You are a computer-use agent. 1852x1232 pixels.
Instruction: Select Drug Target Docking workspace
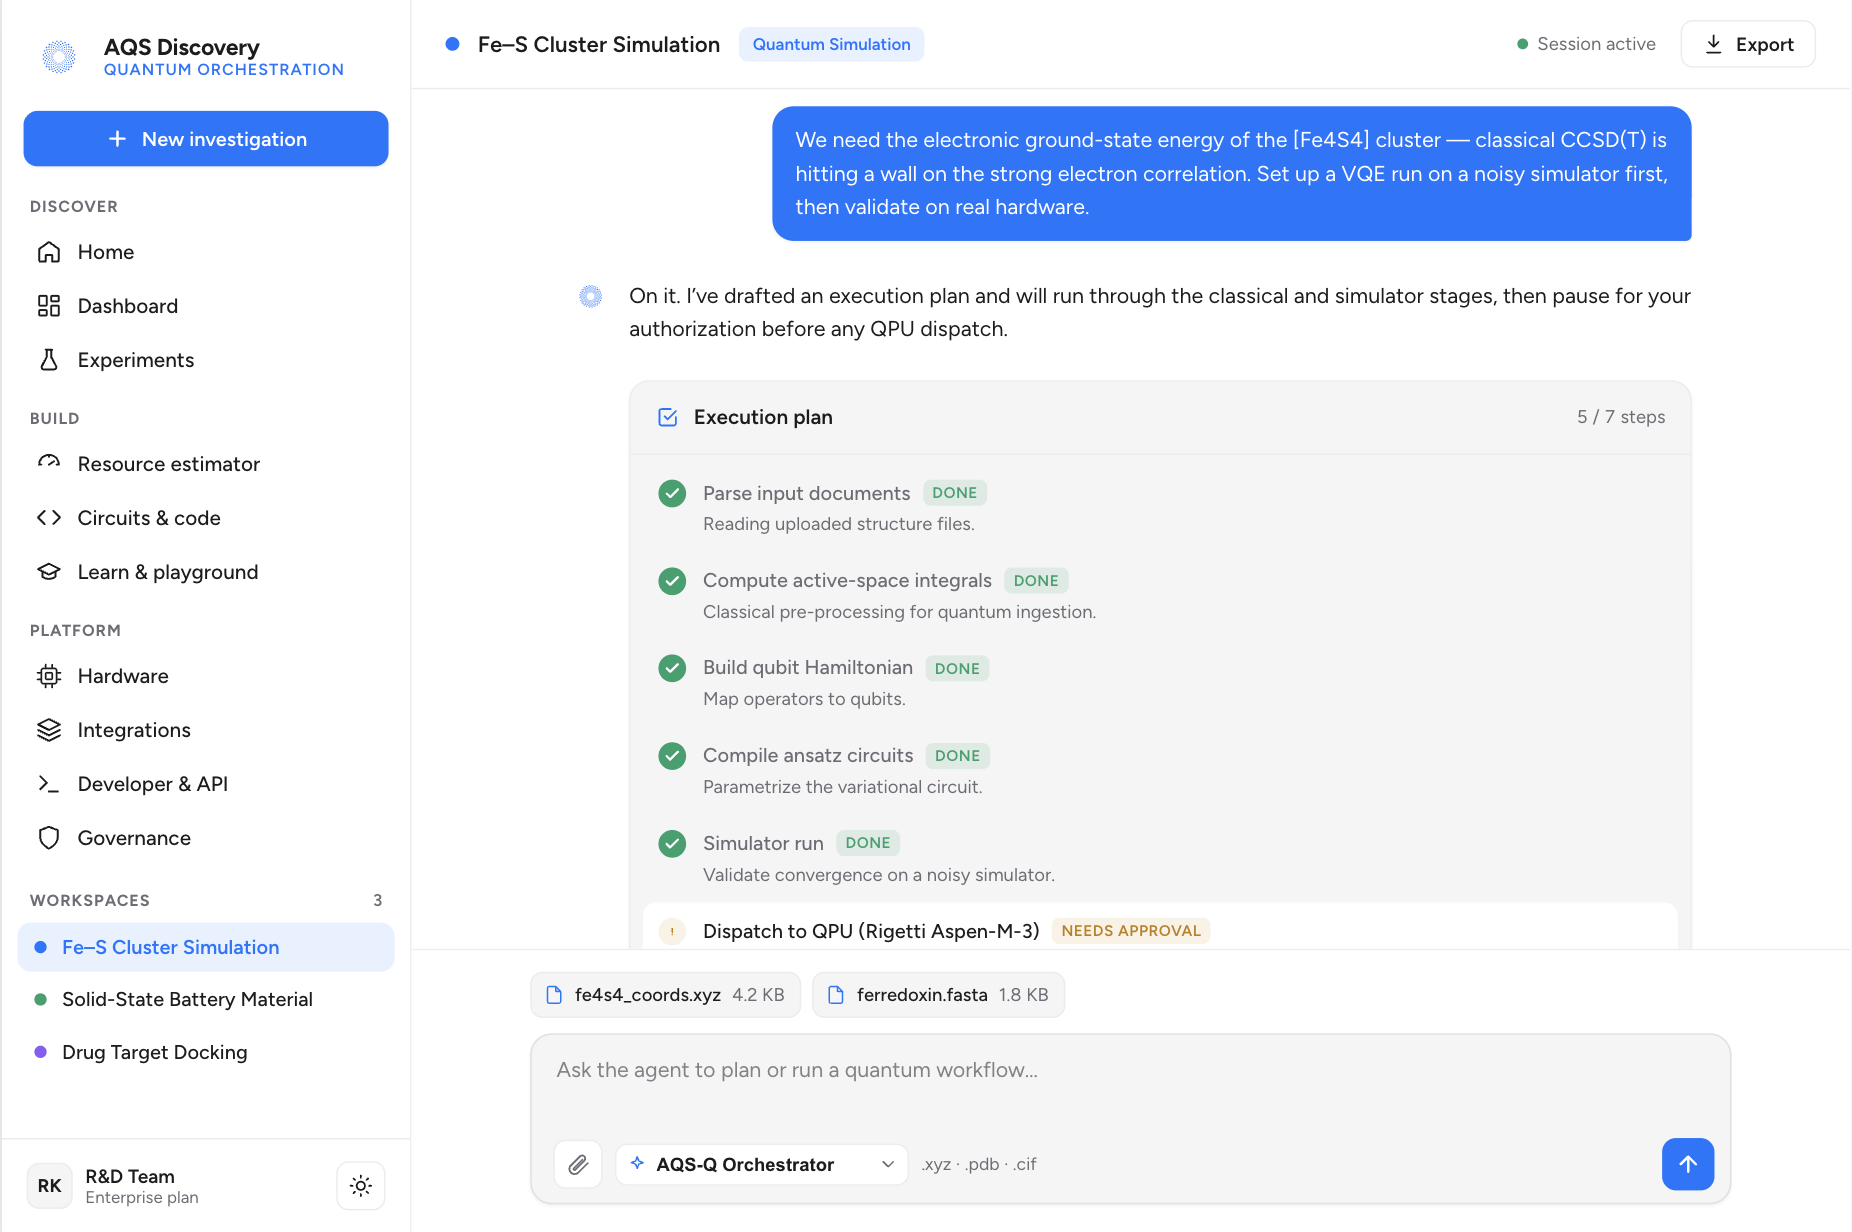(206, 1052)
